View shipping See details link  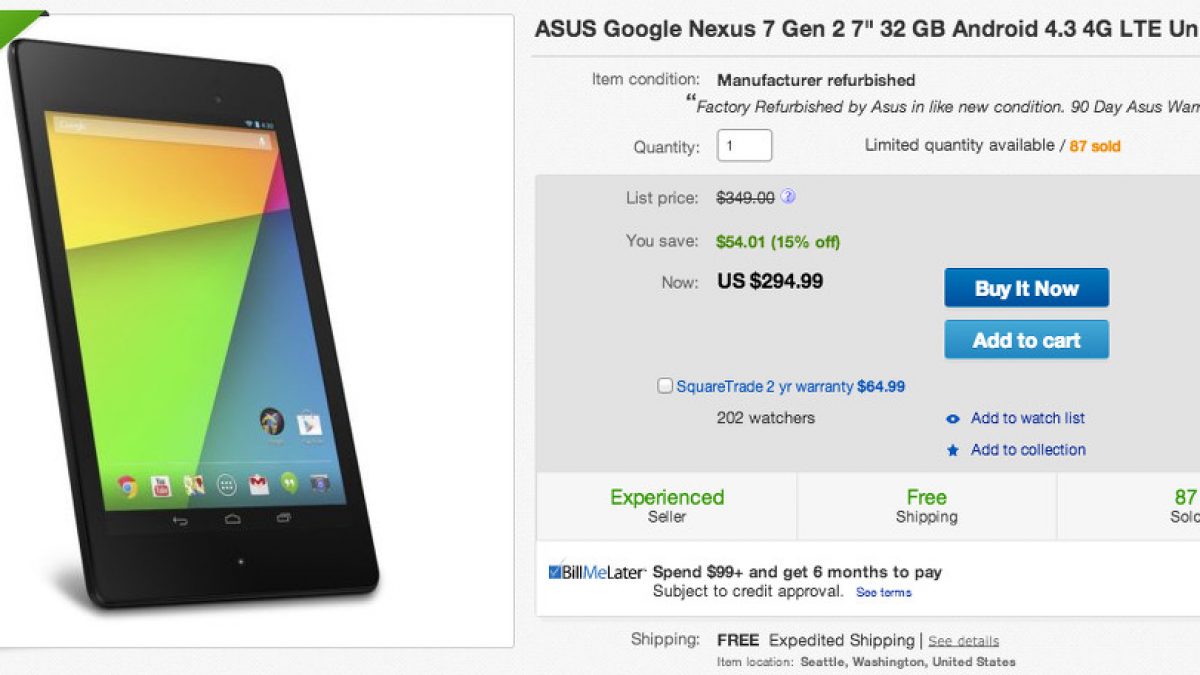pyautogui.click(x=963, y=641)
